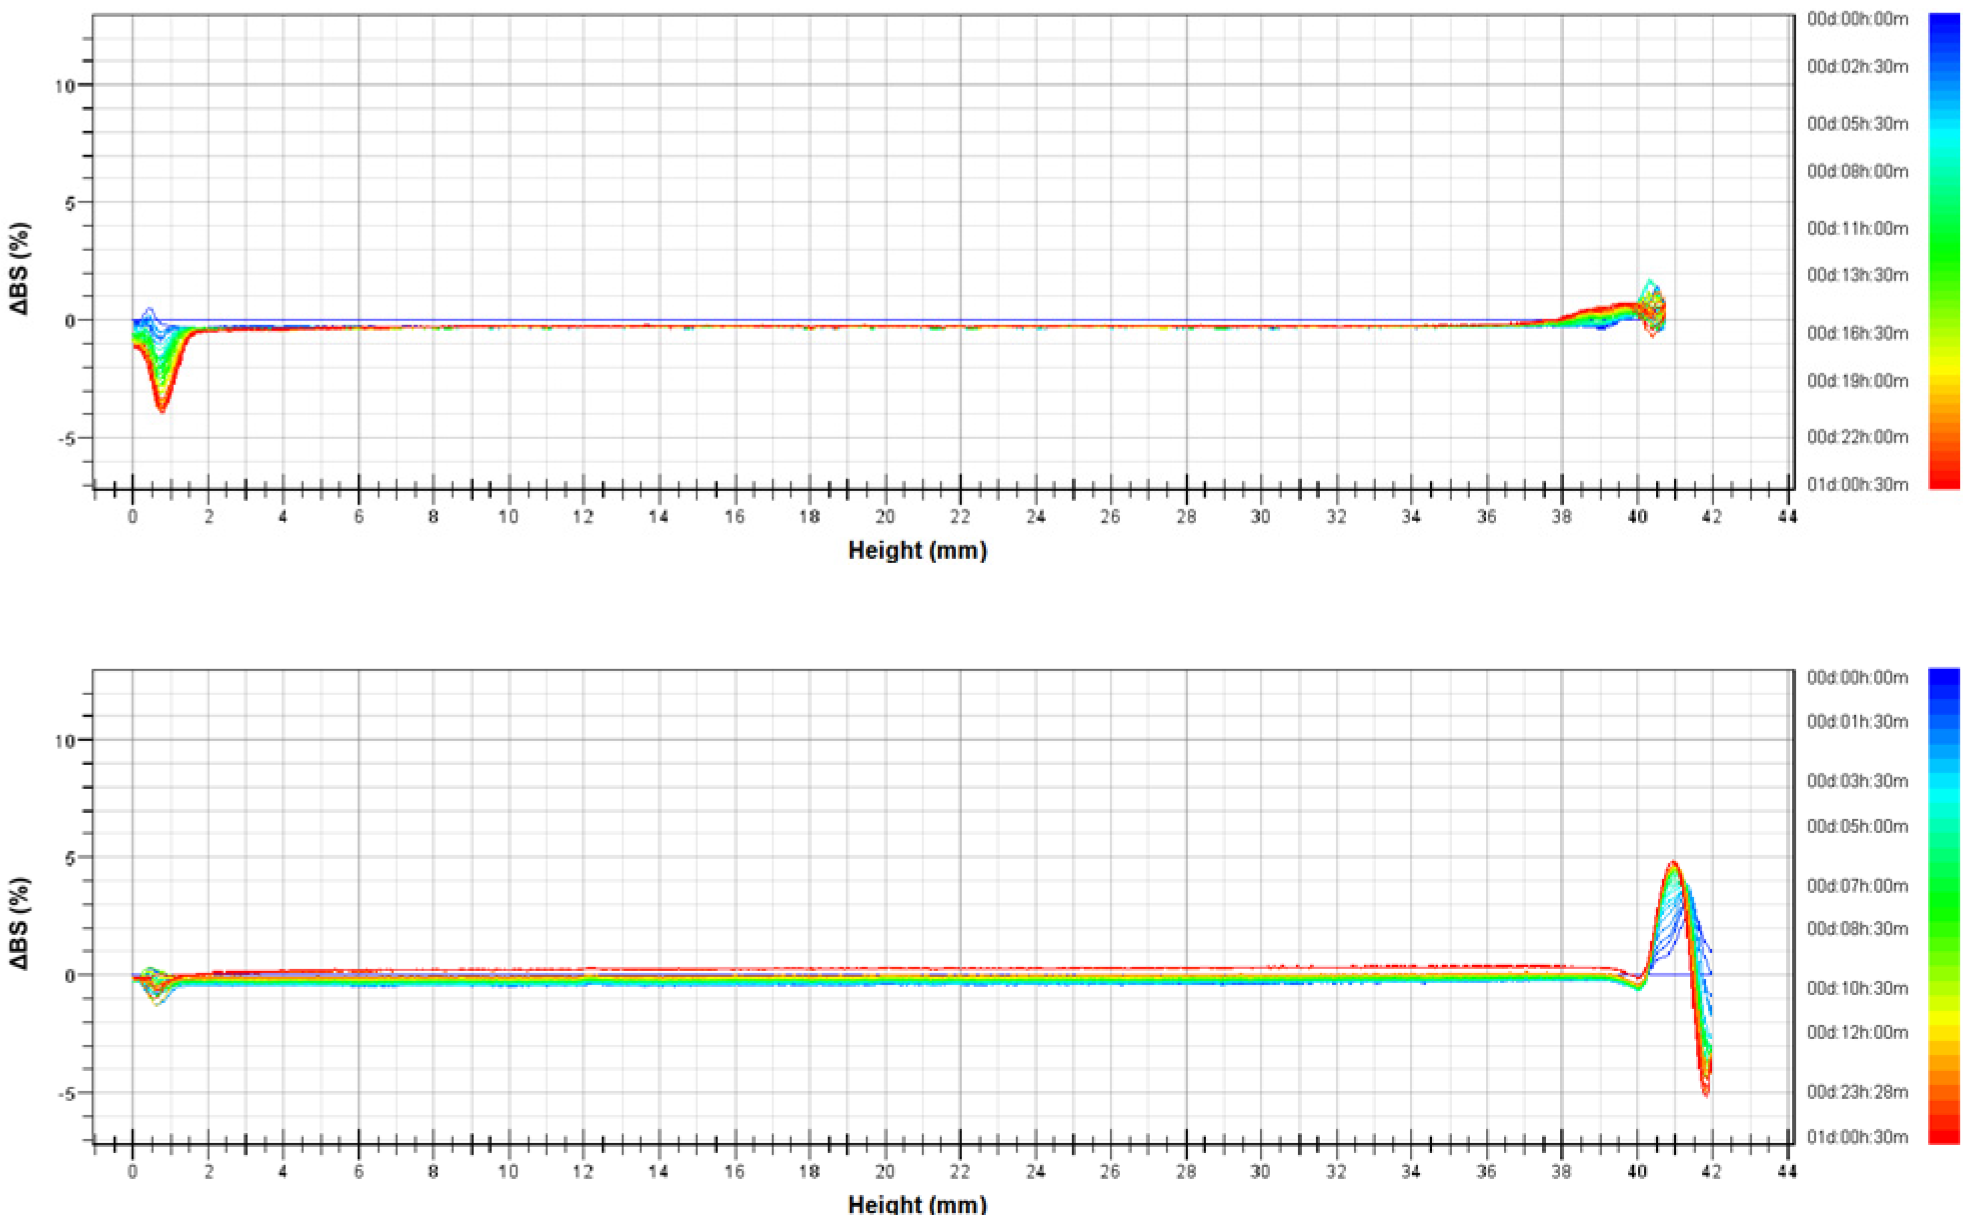Click the 00d:02h:30m label in top legend
This screenshot has height=1225, width=1967.
[1857, 67]
